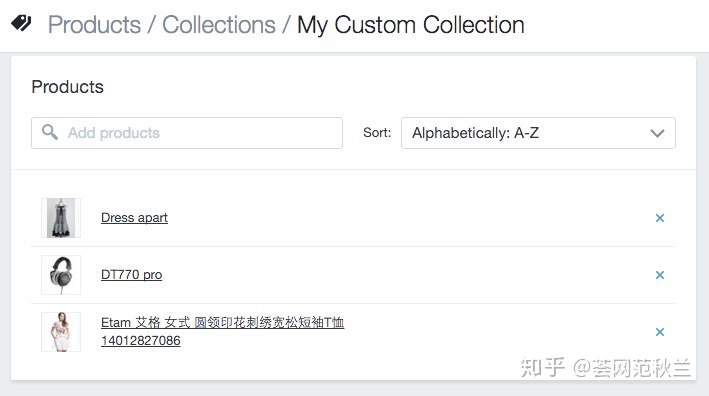Focus the Add products search field
Screen dimensions: 709x396
coord(187,133)
